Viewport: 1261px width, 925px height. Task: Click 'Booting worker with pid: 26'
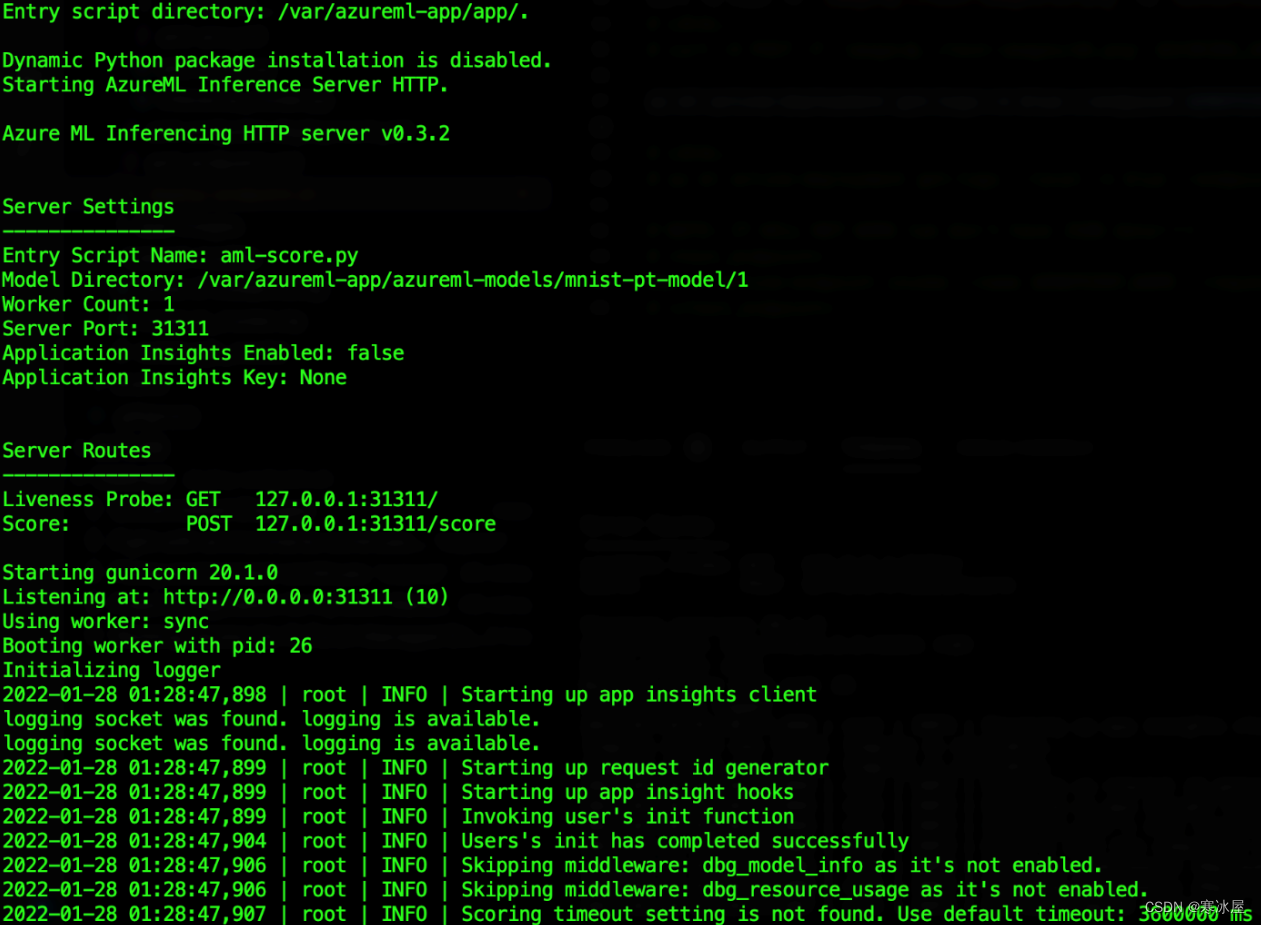(157, 646)
